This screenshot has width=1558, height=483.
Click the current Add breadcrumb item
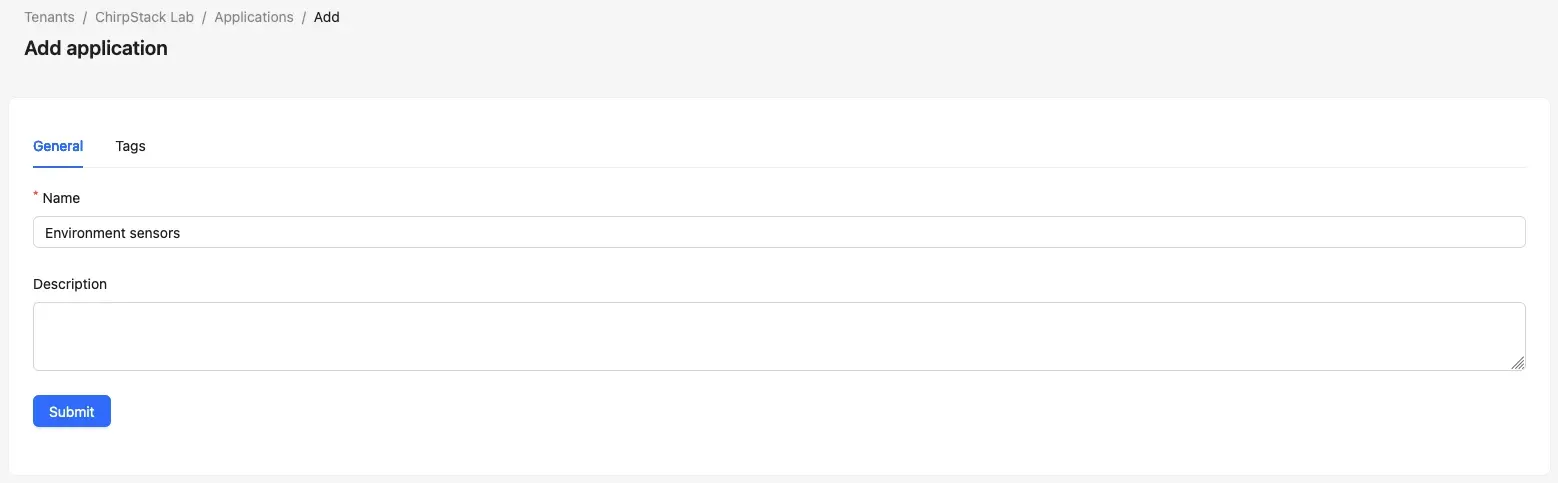(x=327, y=17)
